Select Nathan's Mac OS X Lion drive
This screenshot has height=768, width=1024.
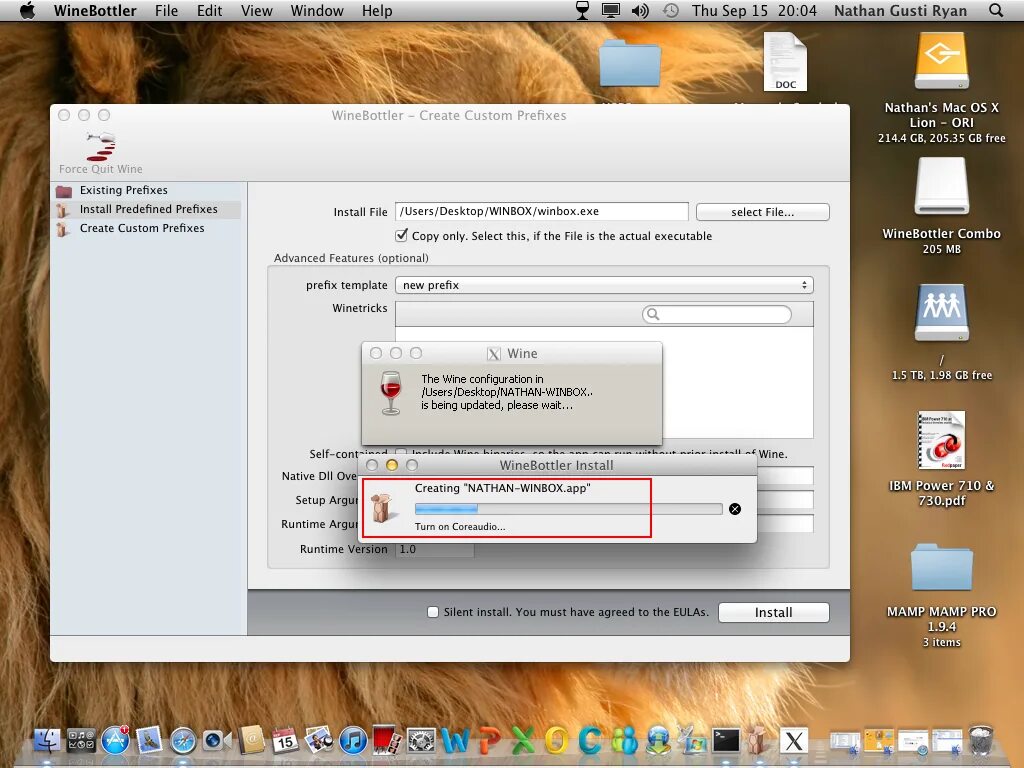tap(941, 61)
